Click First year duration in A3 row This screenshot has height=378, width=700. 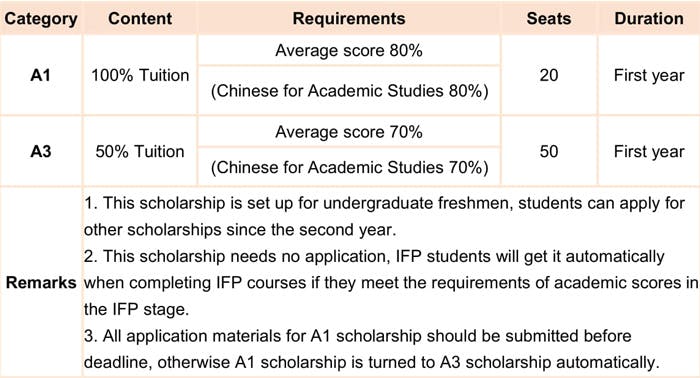(649, 151)
